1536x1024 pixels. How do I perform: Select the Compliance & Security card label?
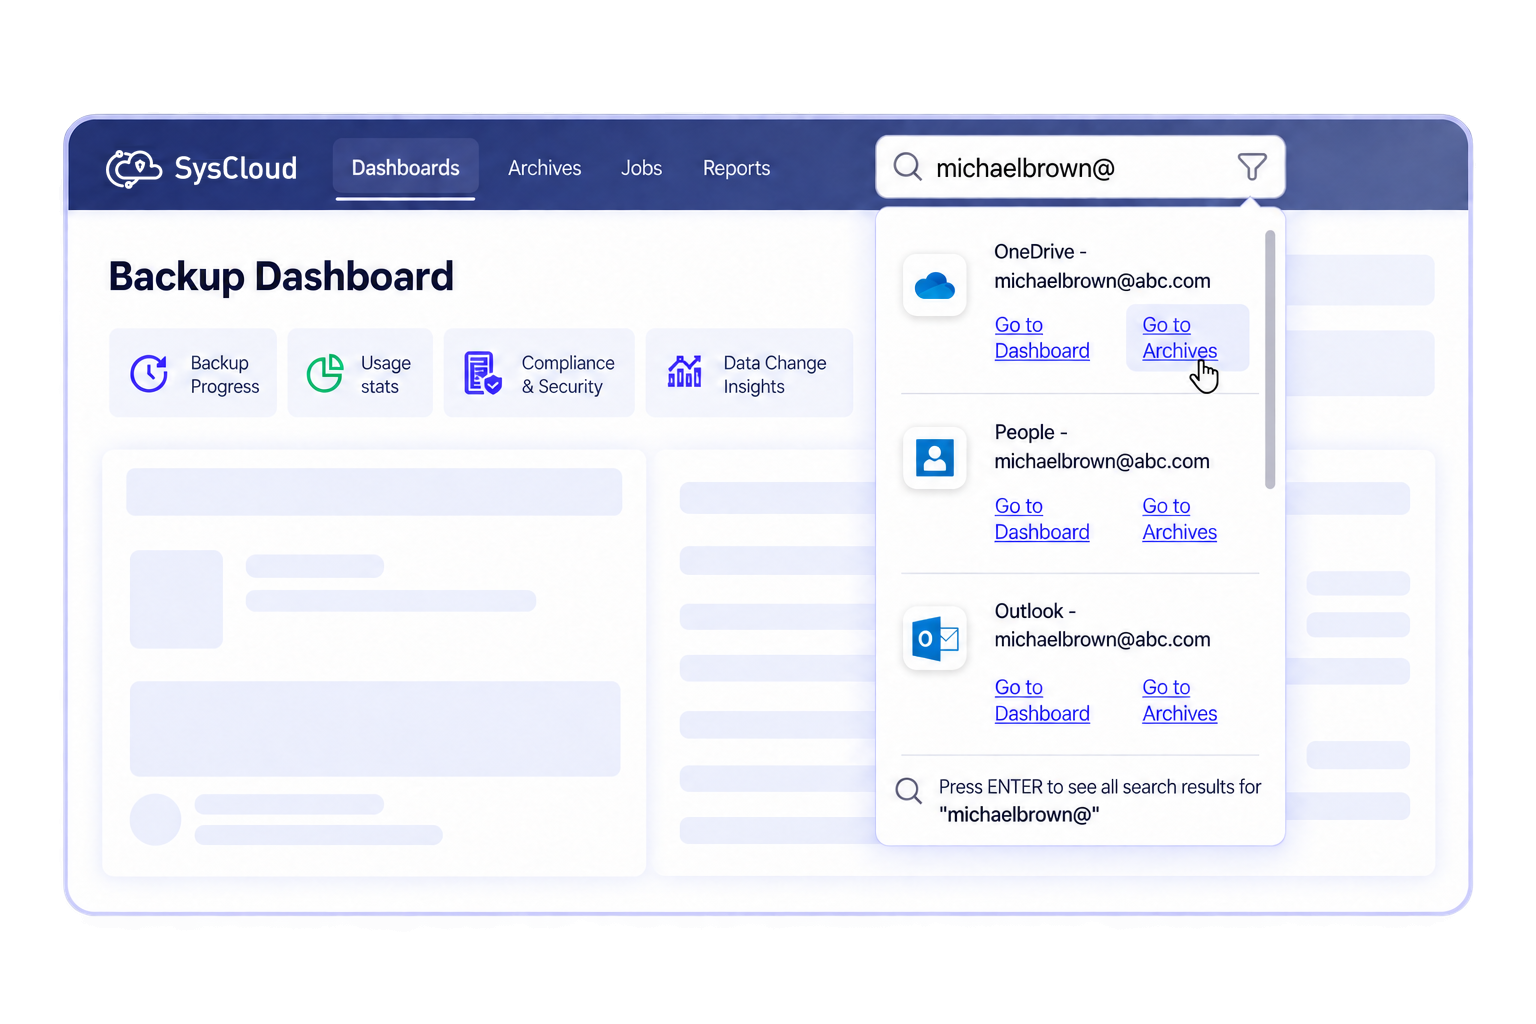(x=568, y=375)
